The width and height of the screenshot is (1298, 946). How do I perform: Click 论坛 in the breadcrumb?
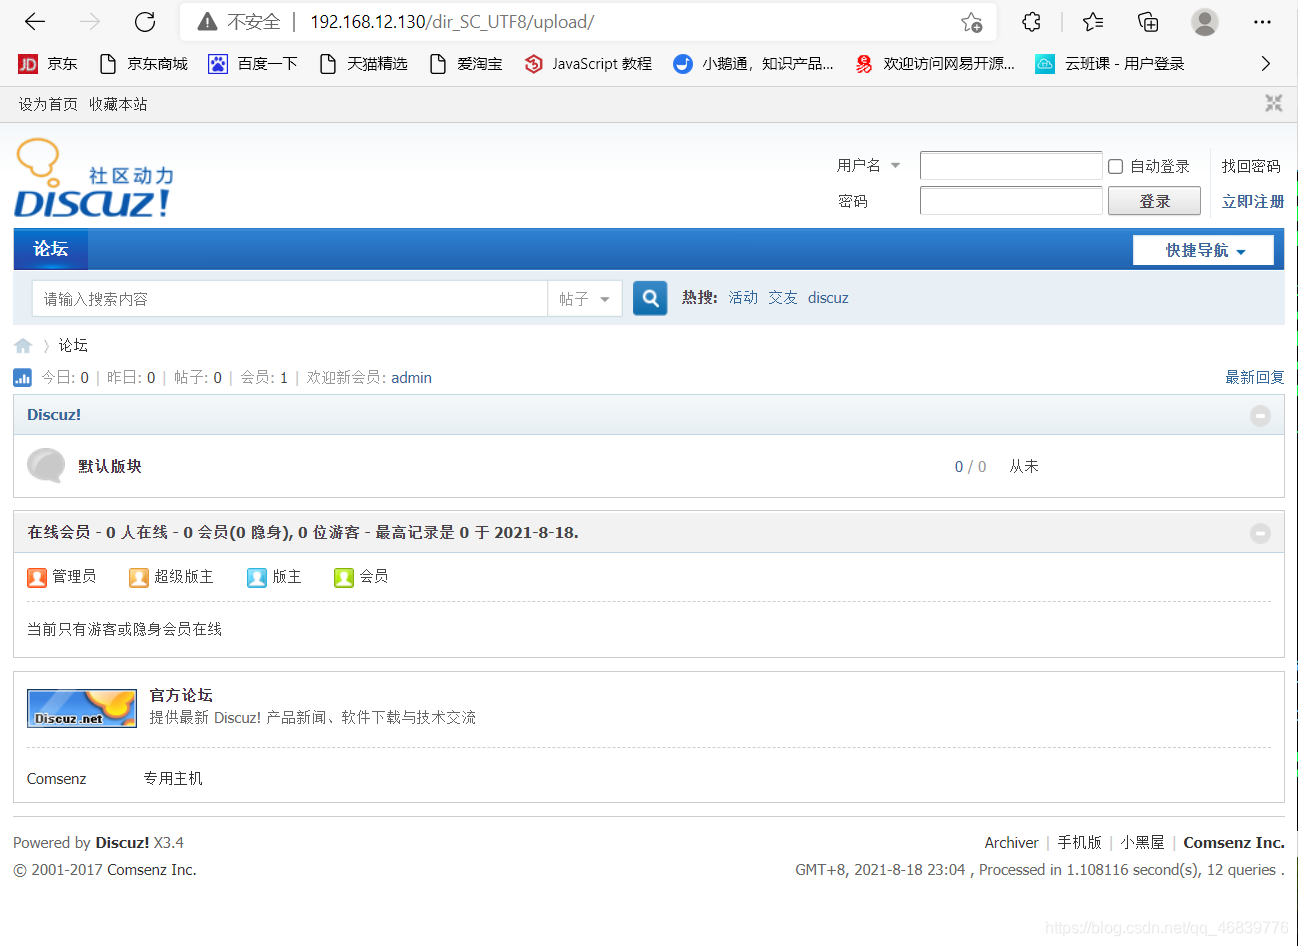(x=73, y=345)
